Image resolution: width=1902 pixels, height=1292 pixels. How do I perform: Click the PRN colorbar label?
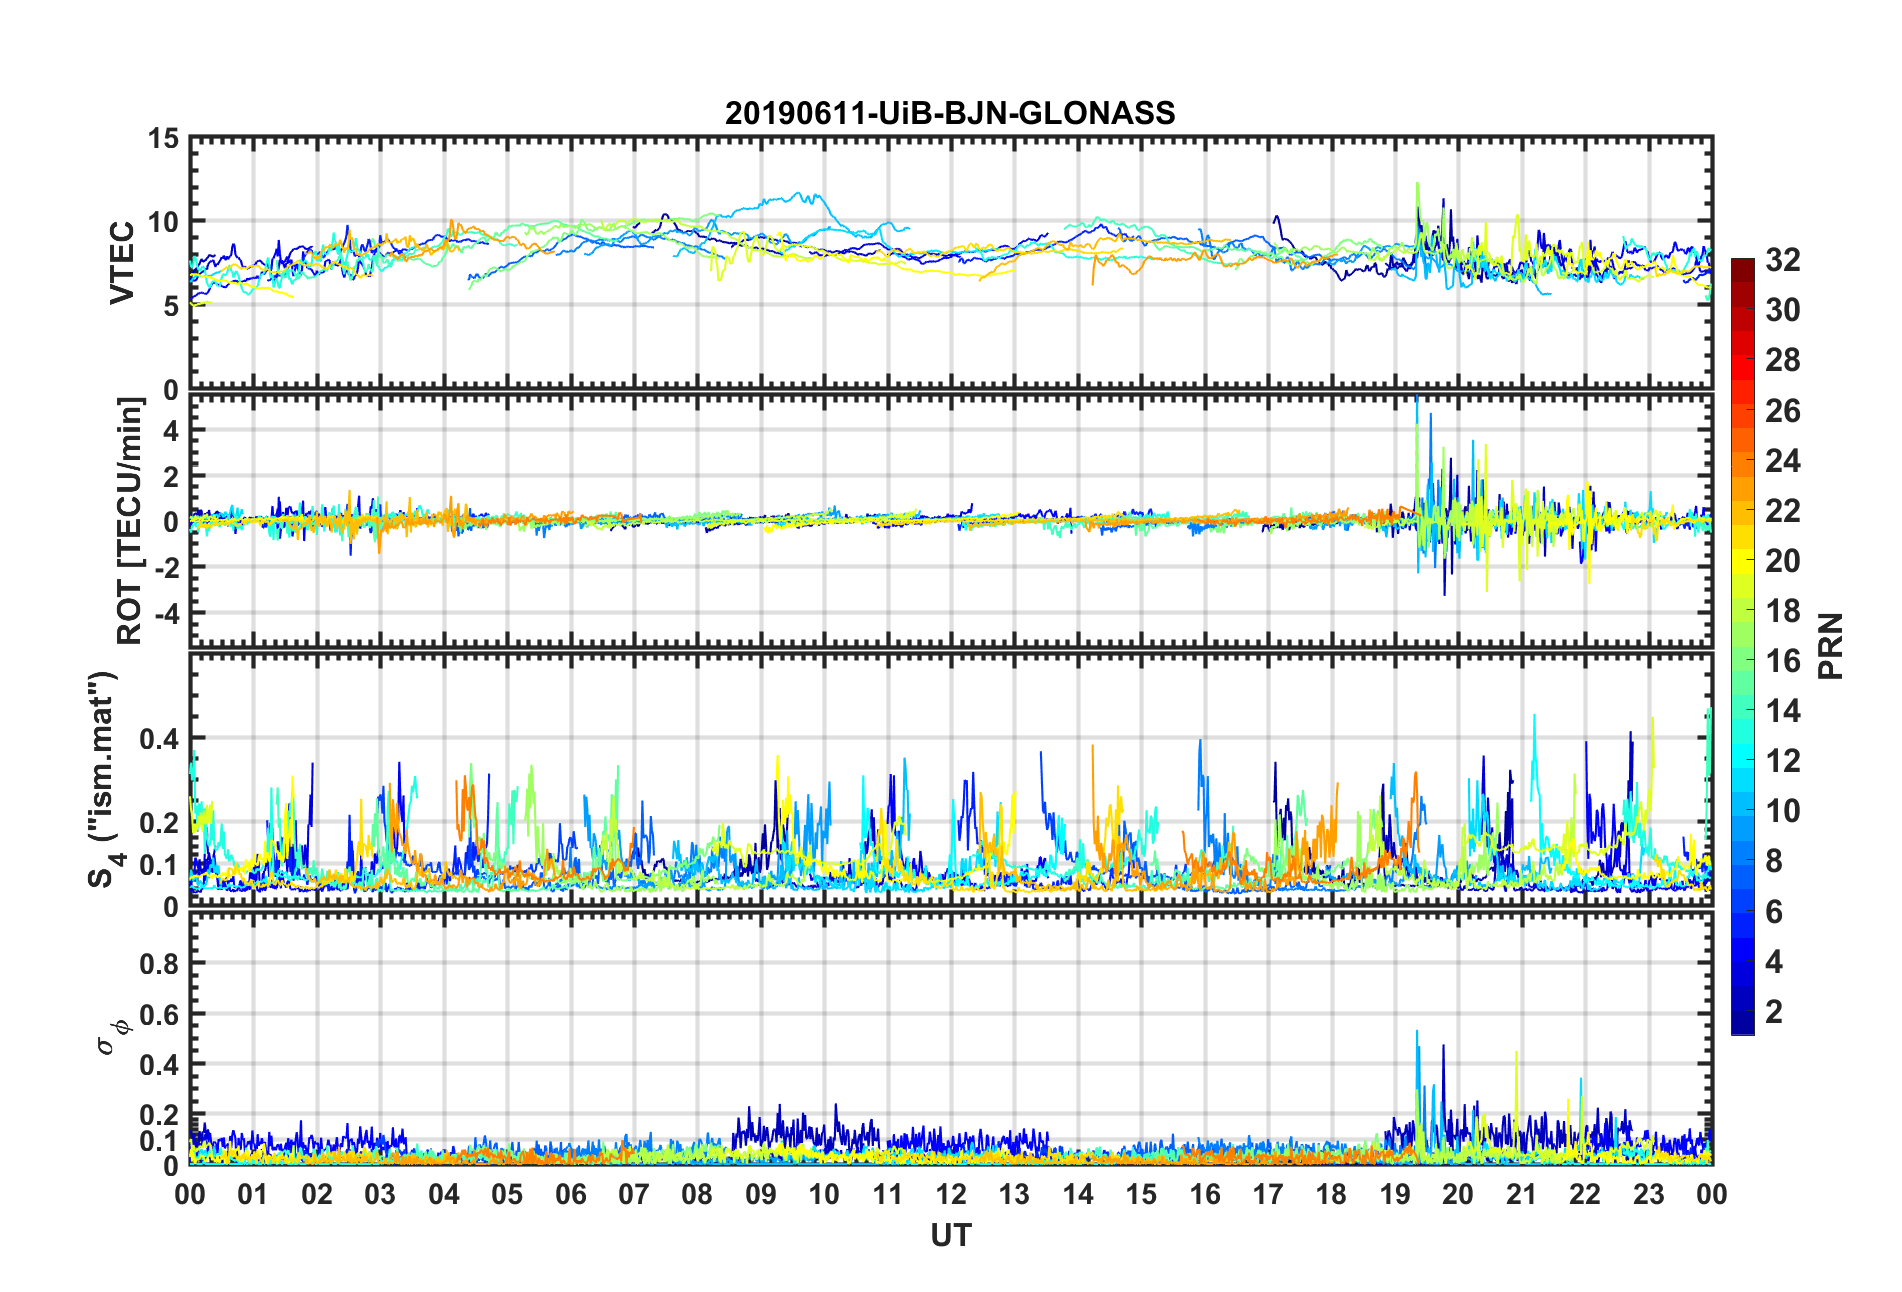point(1830,646)
